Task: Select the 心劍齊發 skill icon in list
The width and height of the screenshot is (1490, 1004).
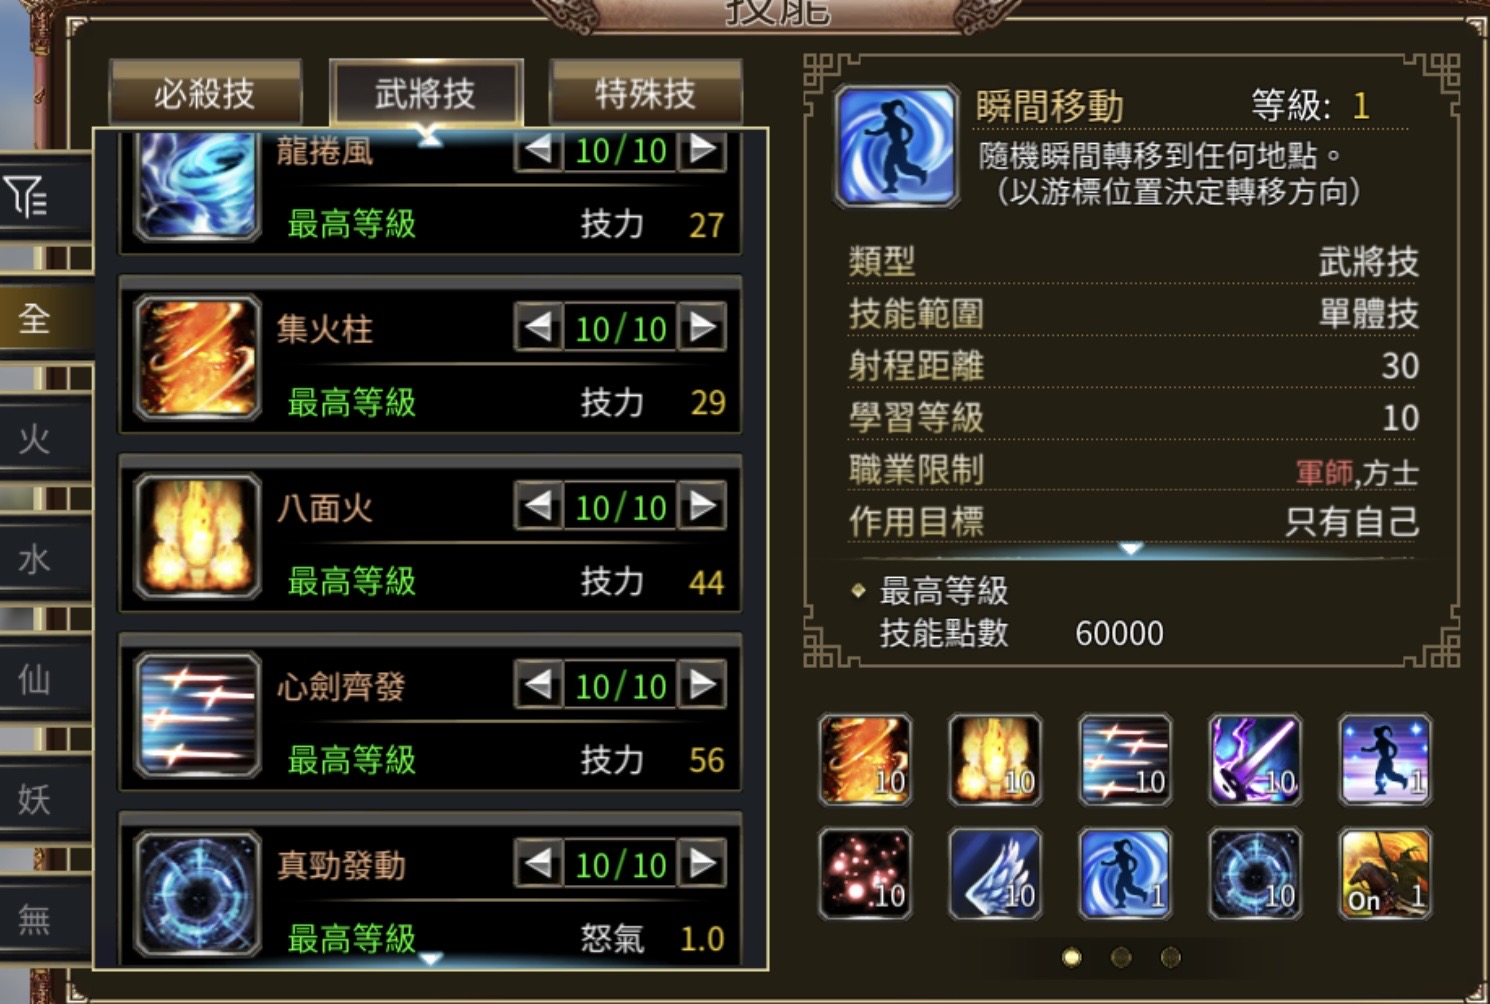Action: [198, 714]
